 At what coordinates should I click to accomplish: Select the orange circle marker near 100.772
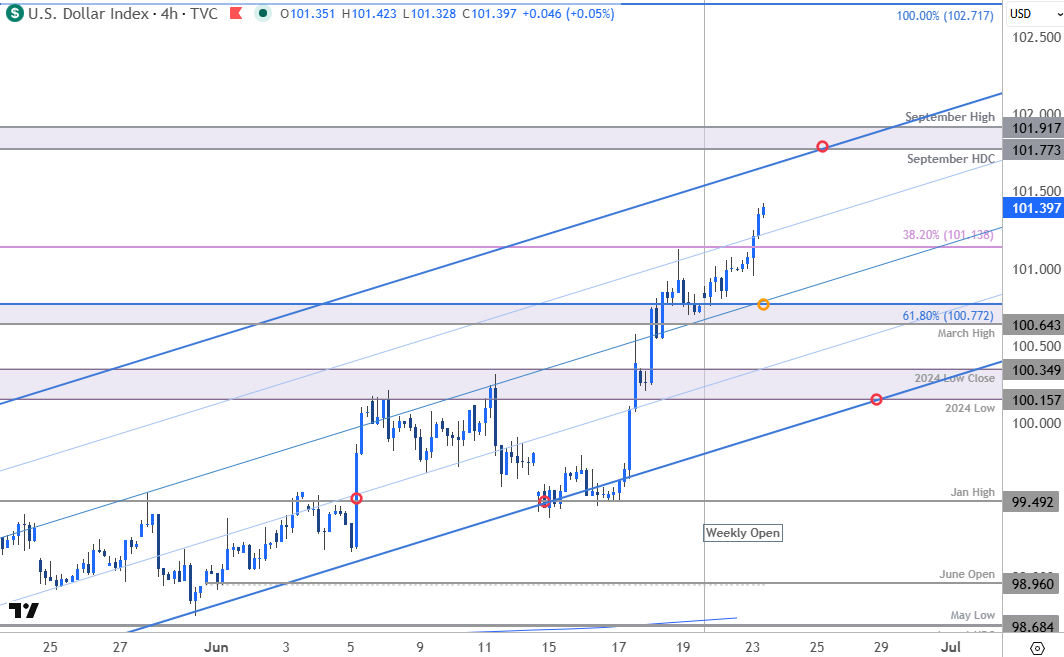[x=763, y=304]
